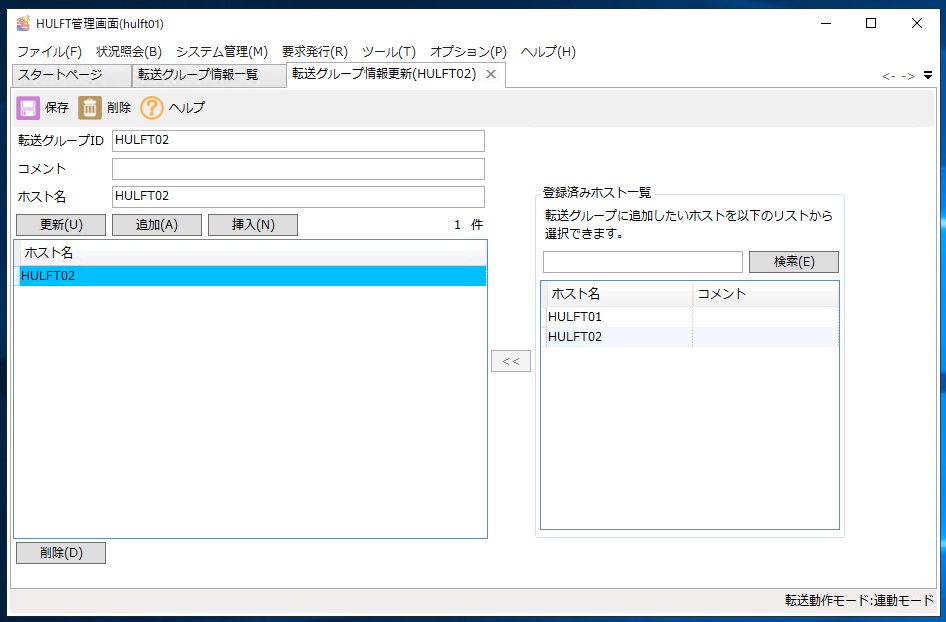This screenshot has height=622, width=946.
Task: Click the next tab arrow ->
Action: click(x=908, y=76)
